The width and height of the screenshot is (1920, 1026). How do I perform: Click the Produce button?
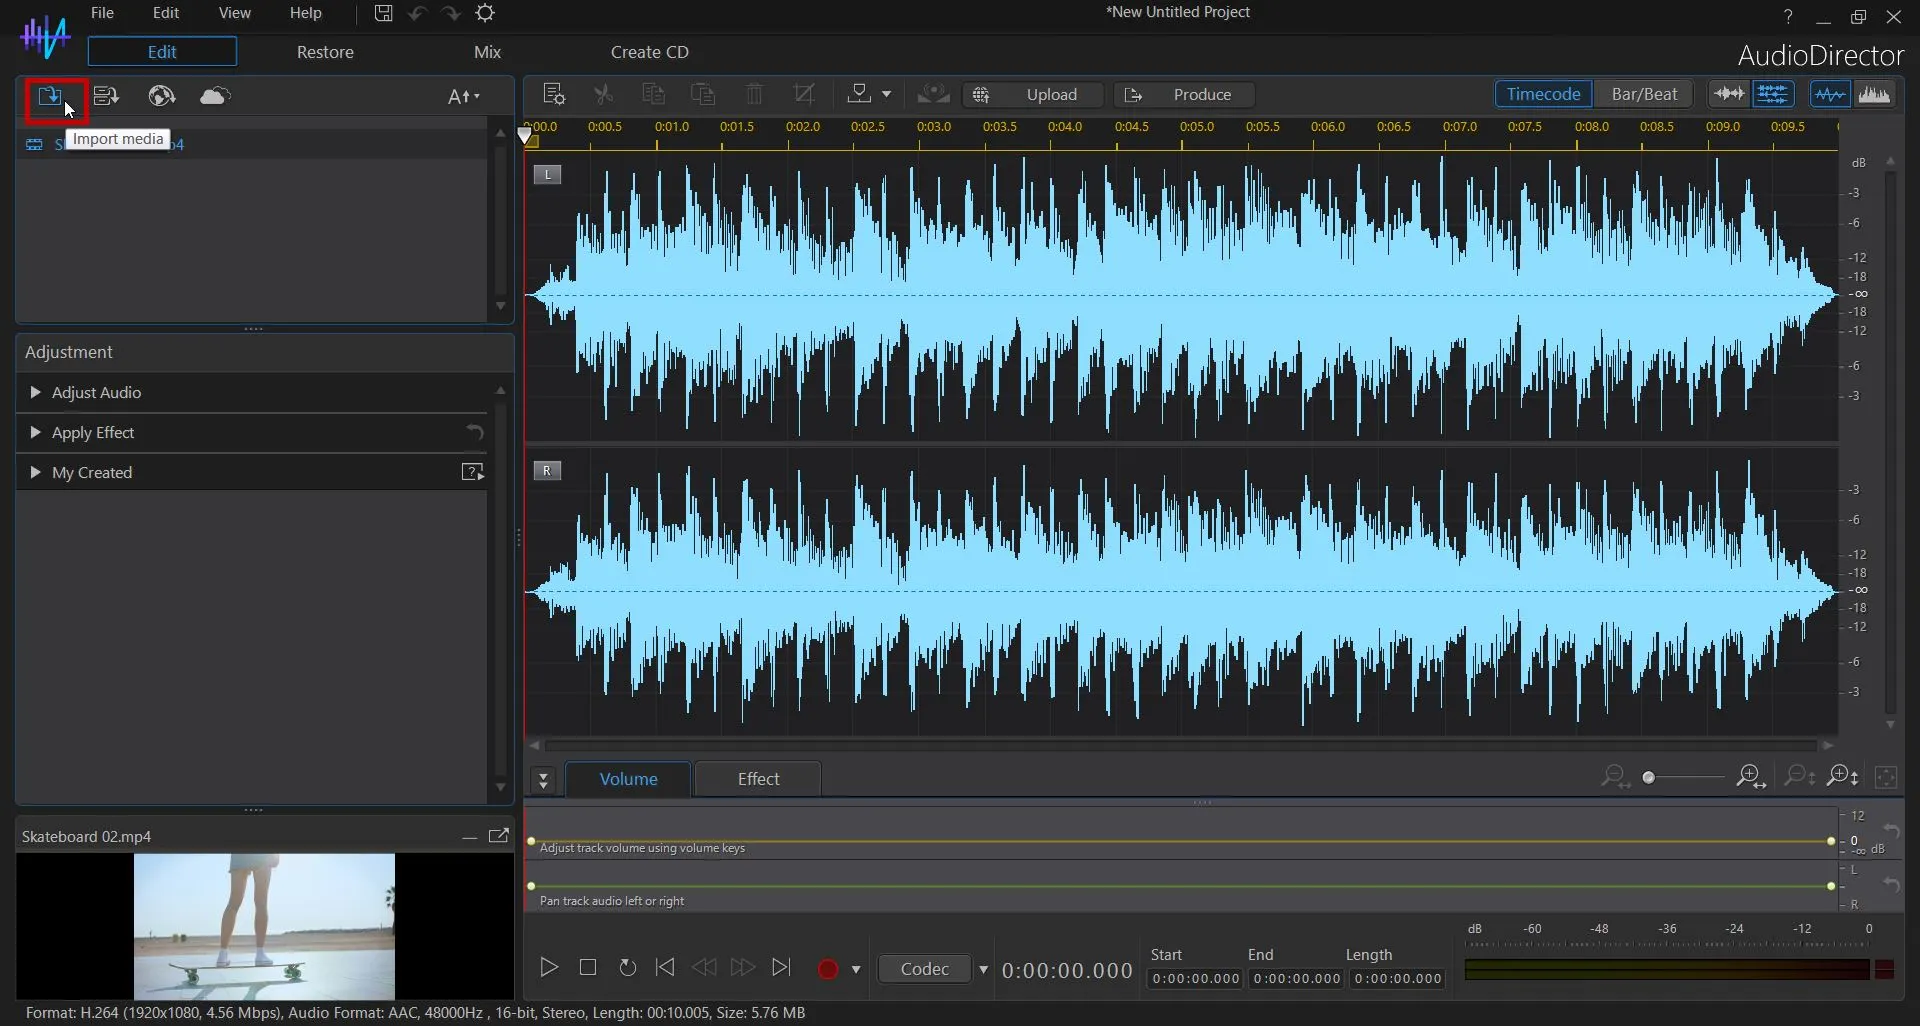click(x=1202, y=94)
